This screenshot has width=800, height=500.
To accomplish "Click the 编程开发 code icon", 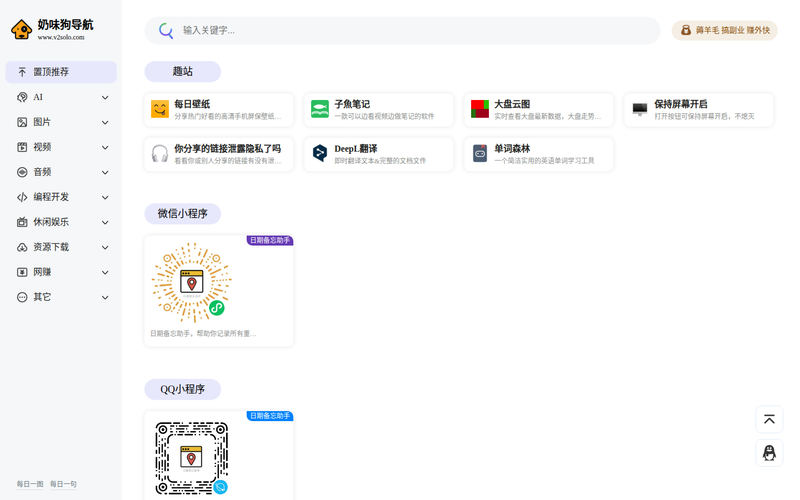I will point(22,197).
